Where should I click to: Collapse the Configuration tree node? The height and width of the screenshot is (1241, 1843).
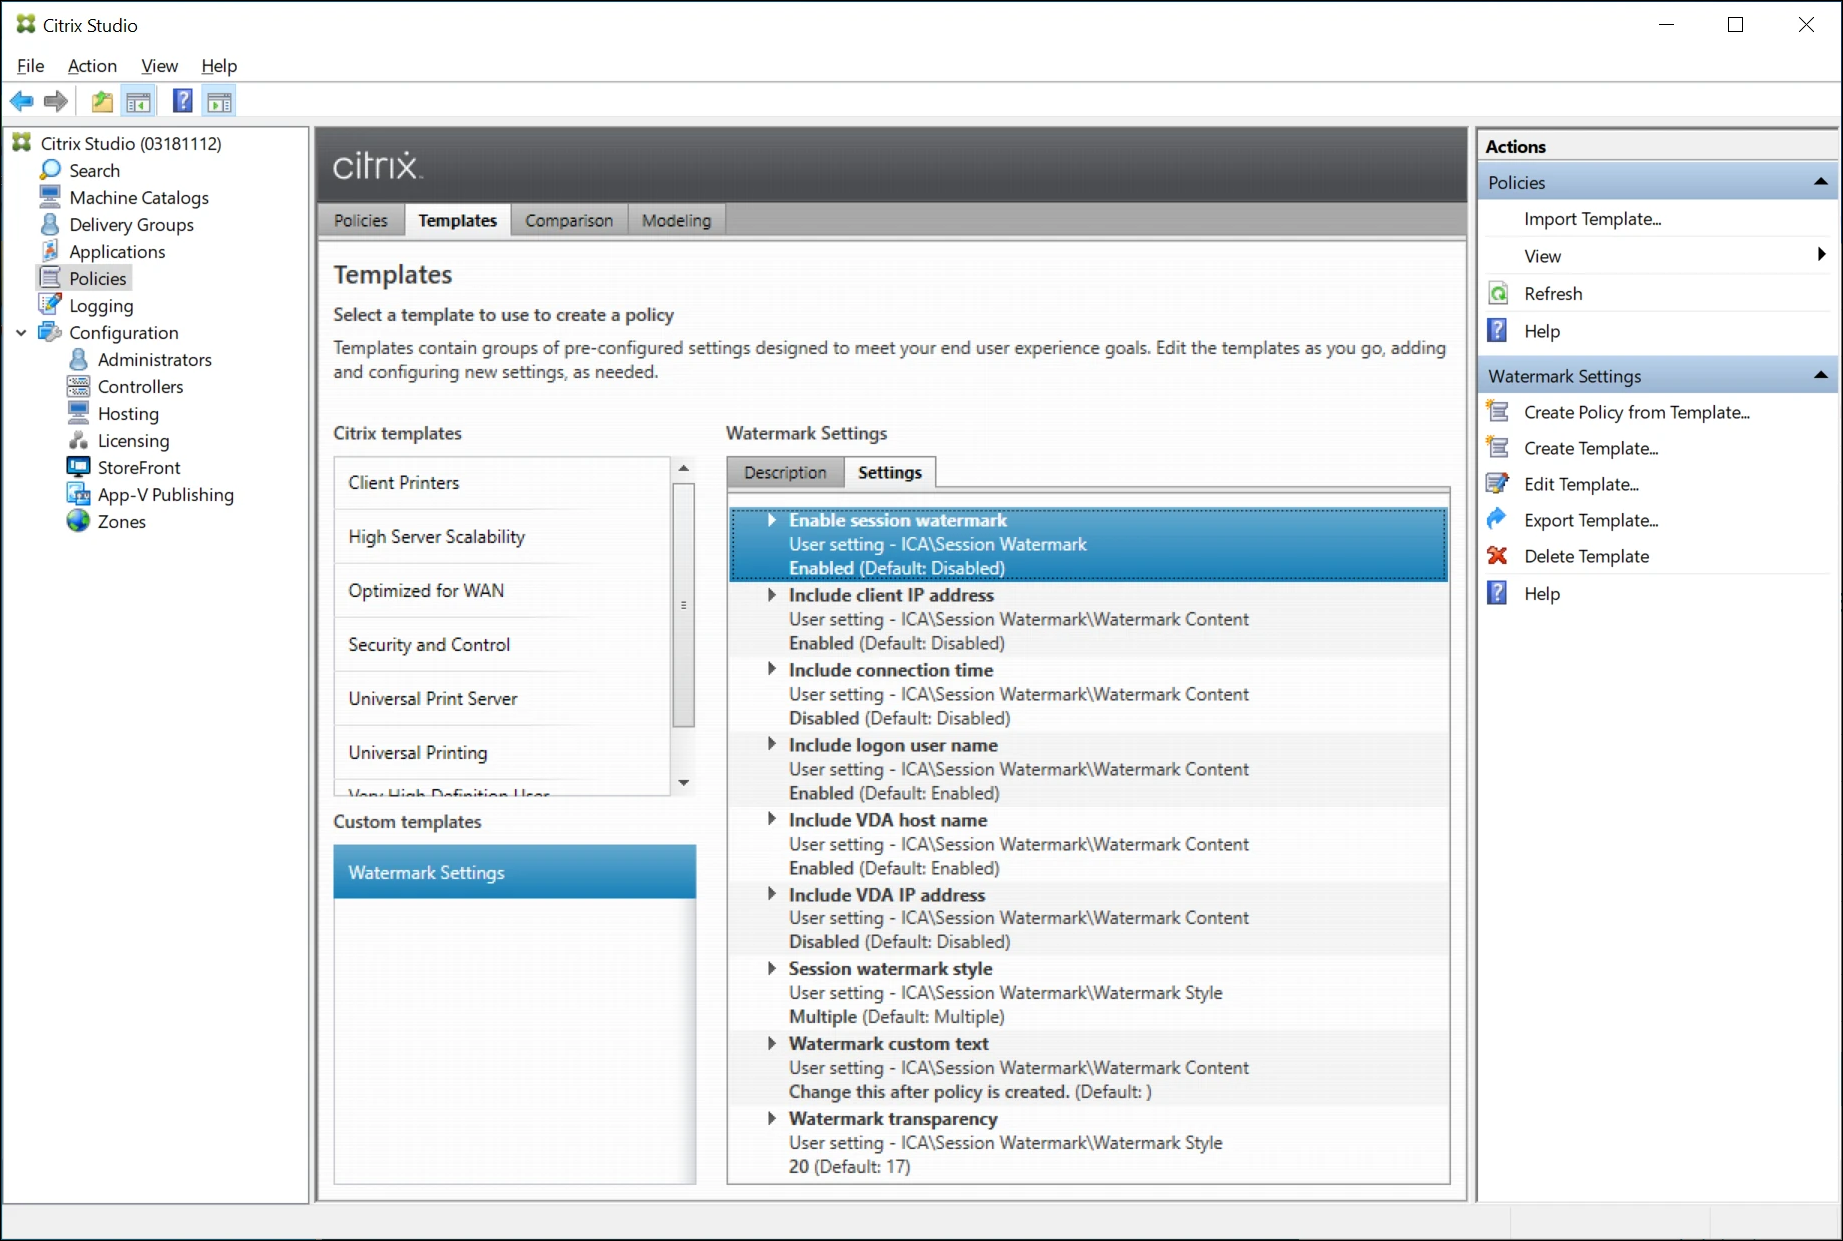(x=22, y=333)
